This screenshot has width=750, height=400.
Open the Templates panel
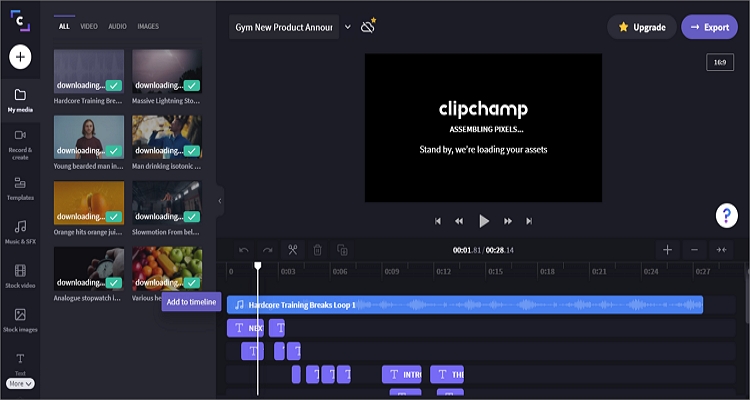click(x=20, y=189)
